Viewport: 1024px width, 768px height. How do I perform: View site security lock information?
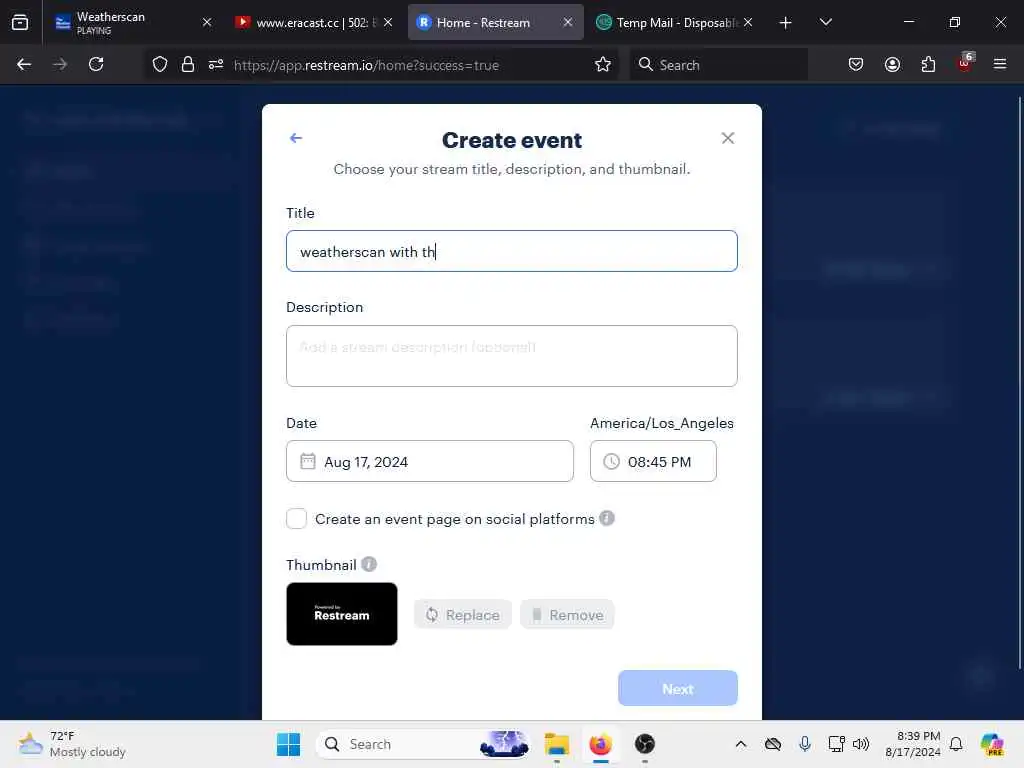pos(188,64)
